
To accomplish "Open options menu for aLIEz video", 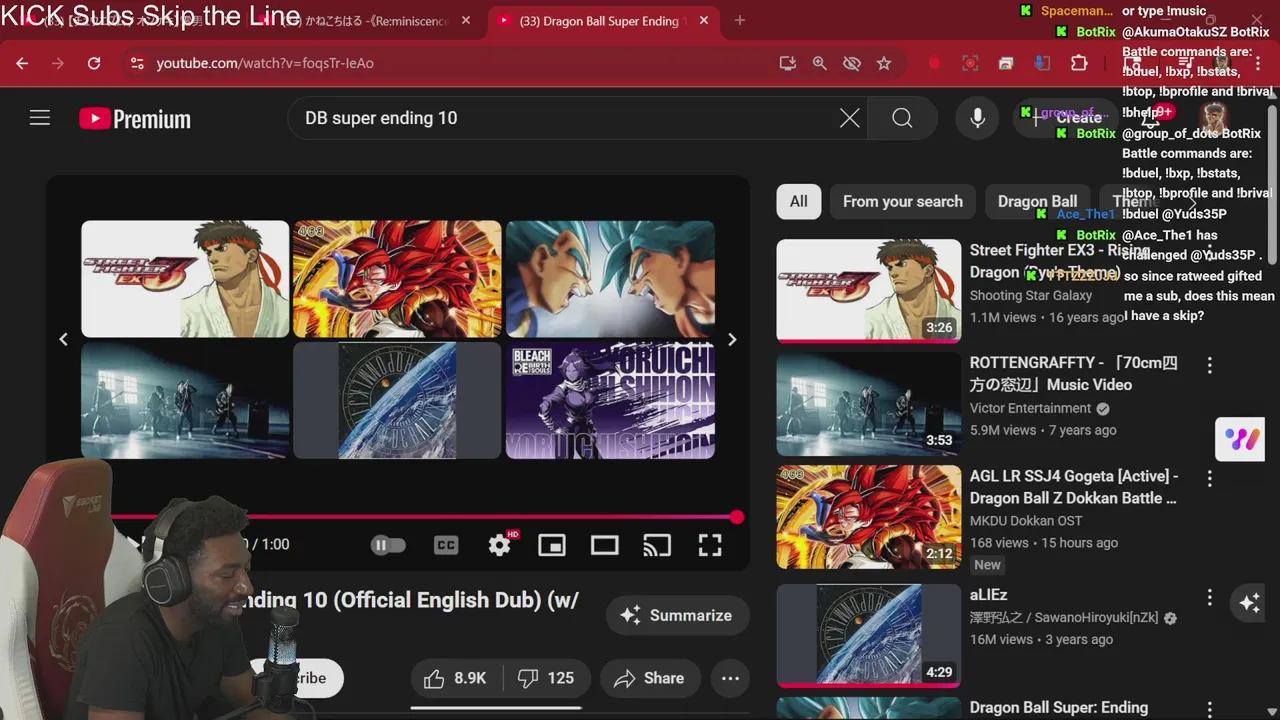I will [x=1209, y=598].
